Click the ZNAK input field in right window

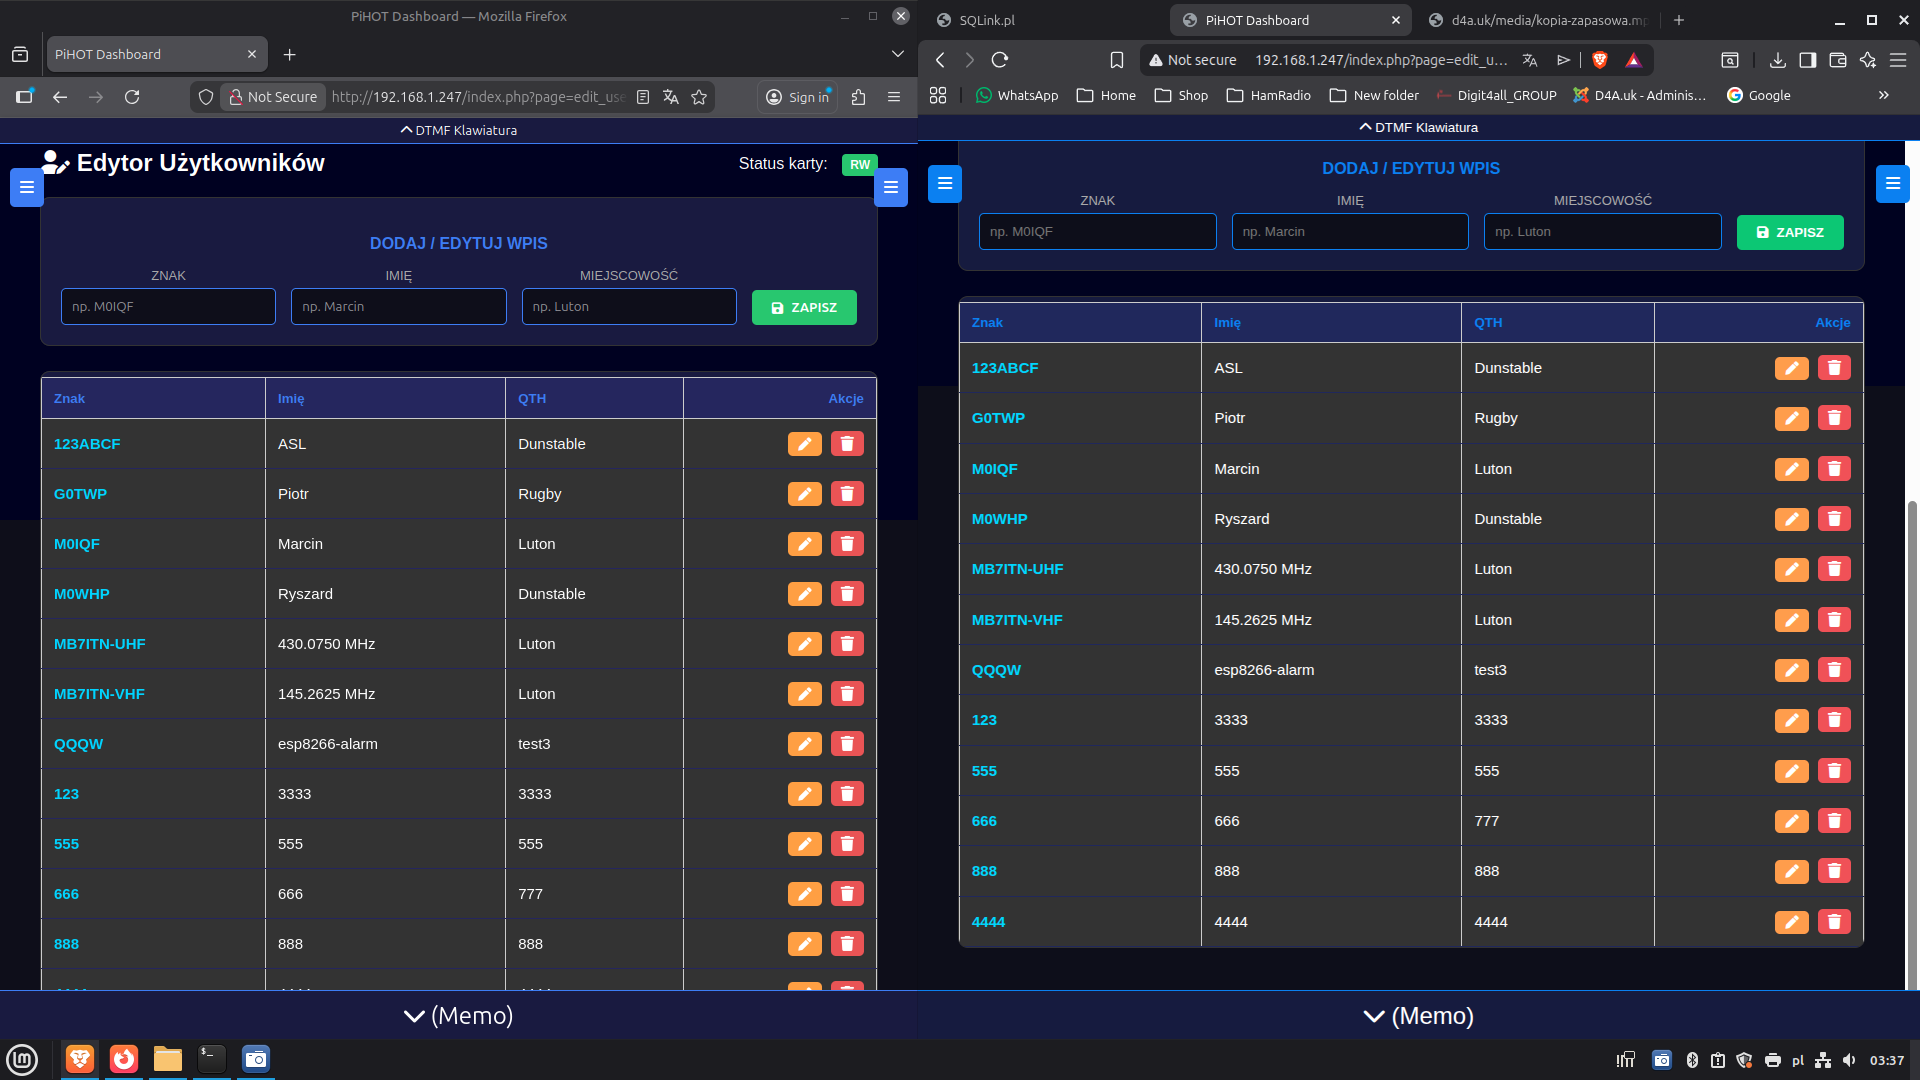point(1097,232)
